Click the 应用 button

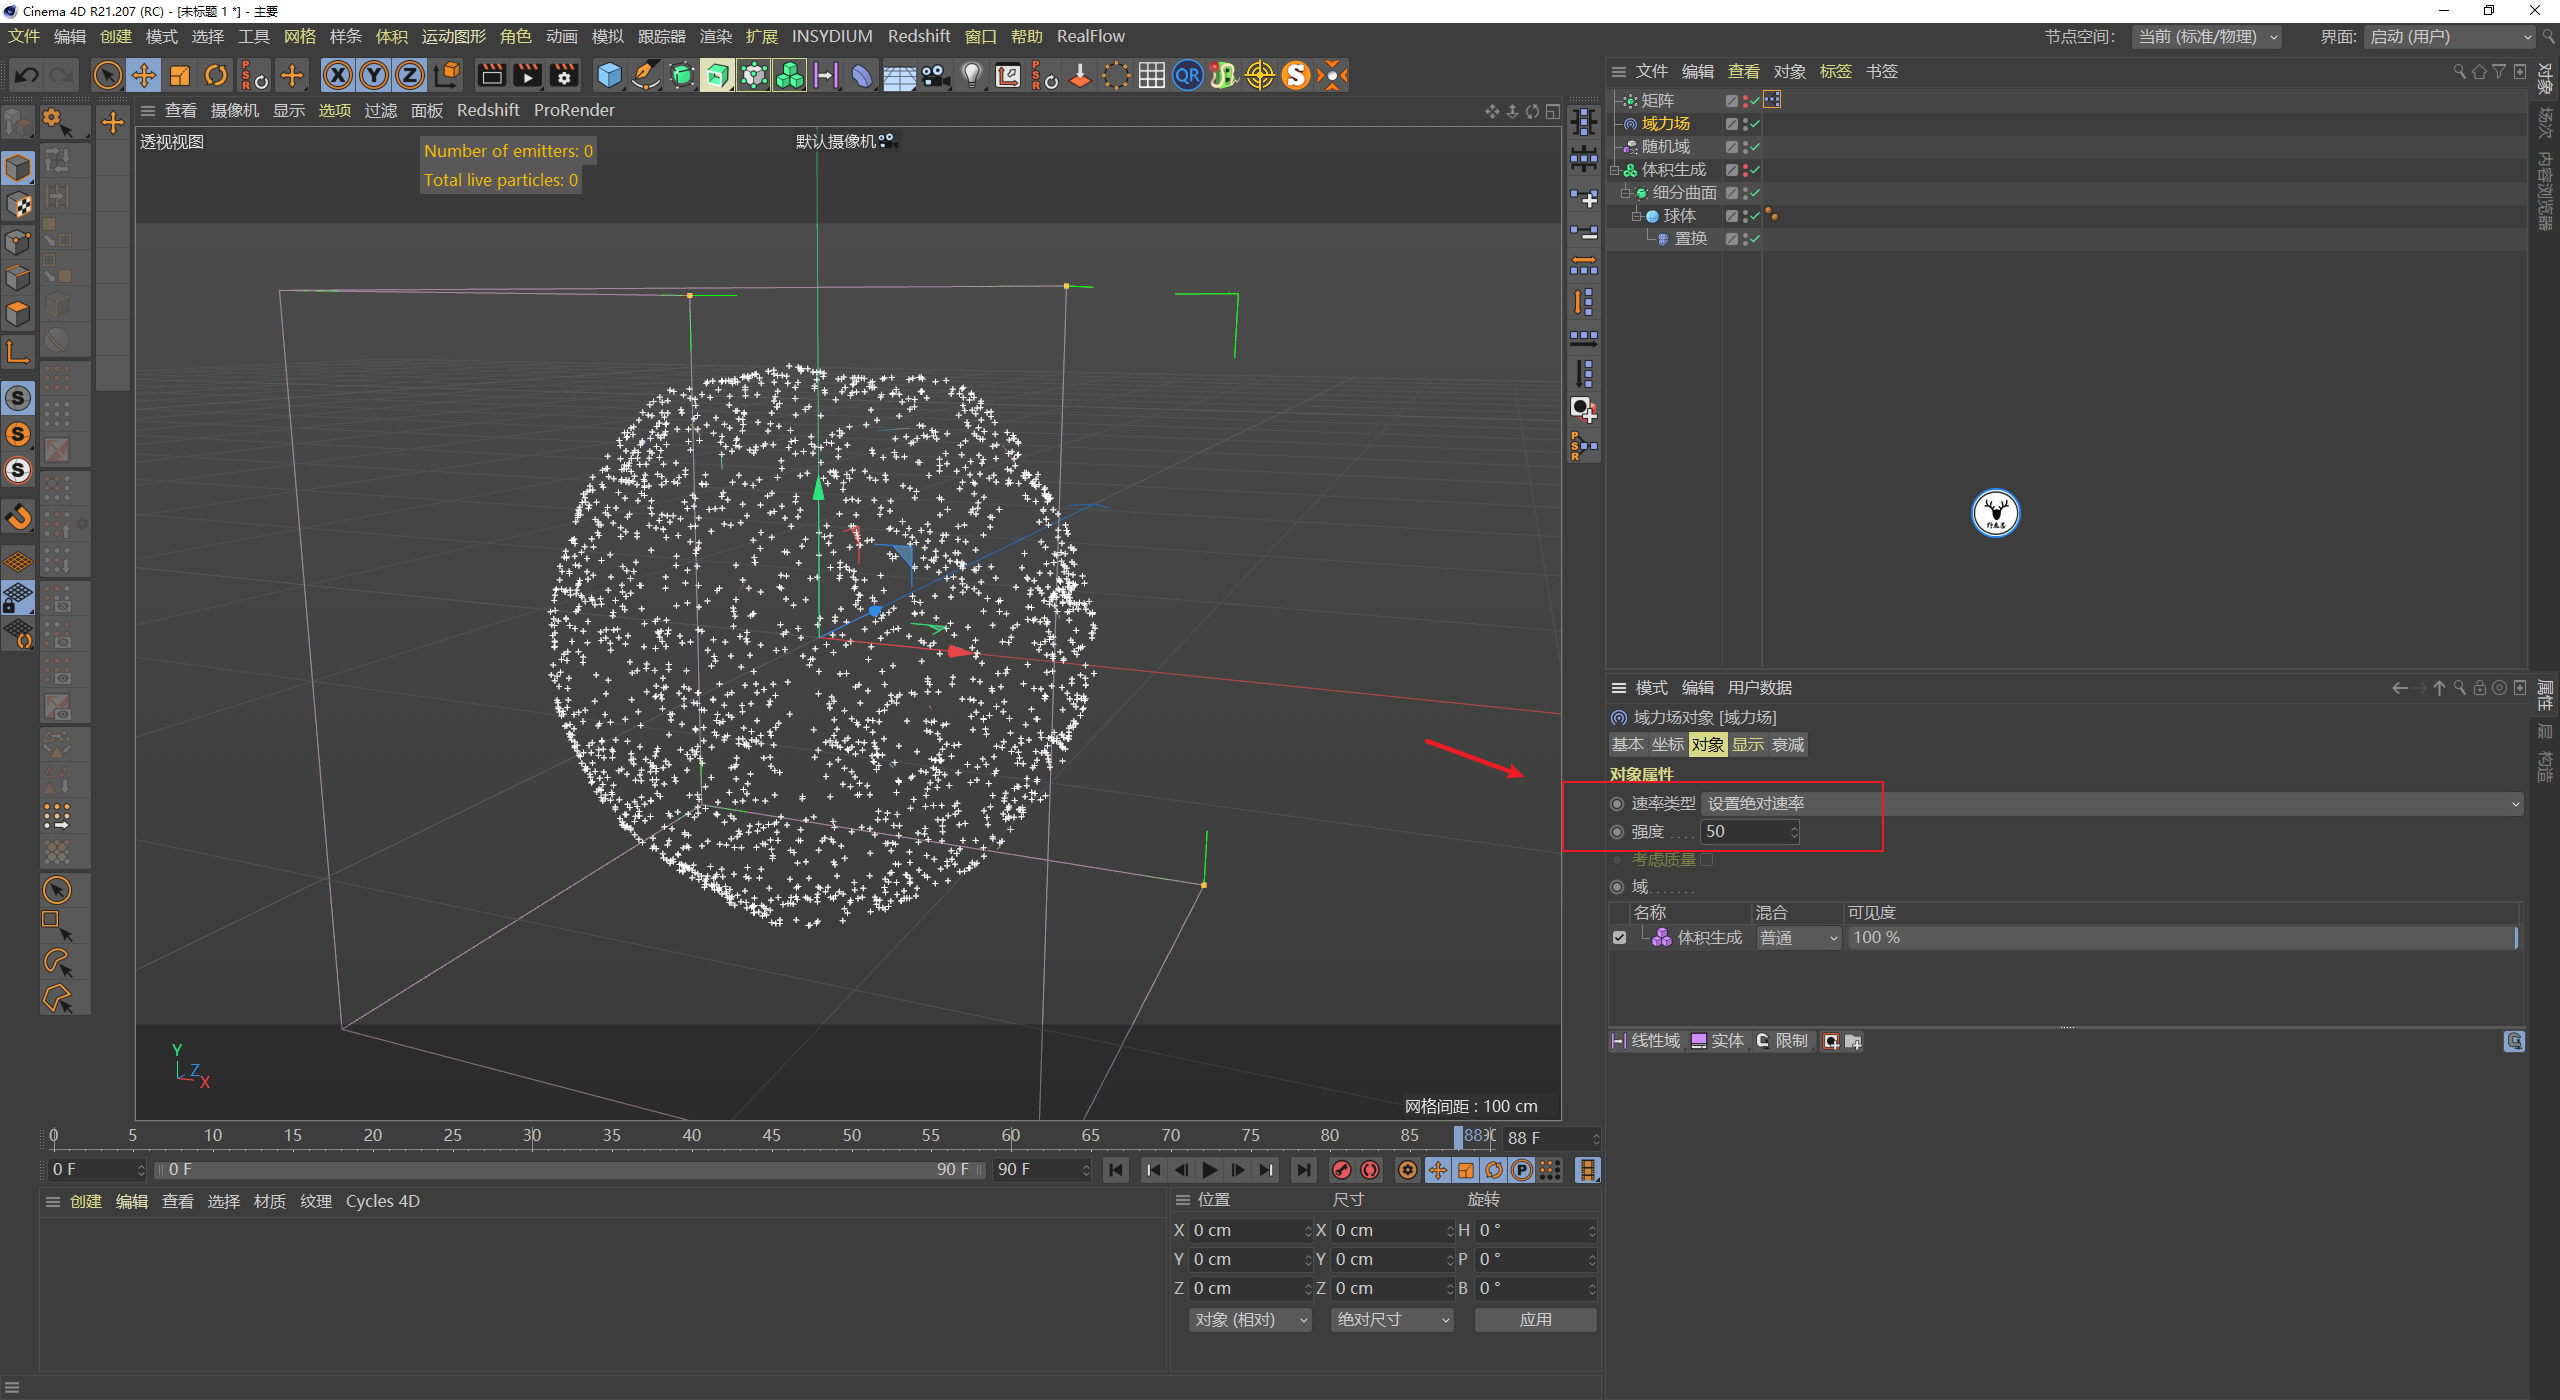point(1535,1320)
